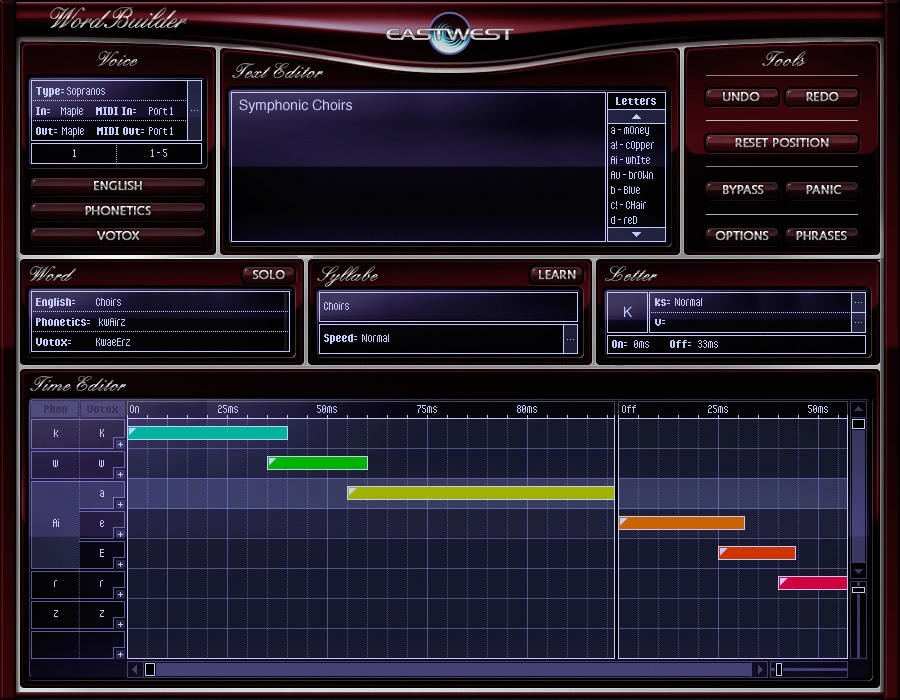This screenshot has height=700, width=900.
Task: Click RESET POSITION button
Action: click(782, 142)
